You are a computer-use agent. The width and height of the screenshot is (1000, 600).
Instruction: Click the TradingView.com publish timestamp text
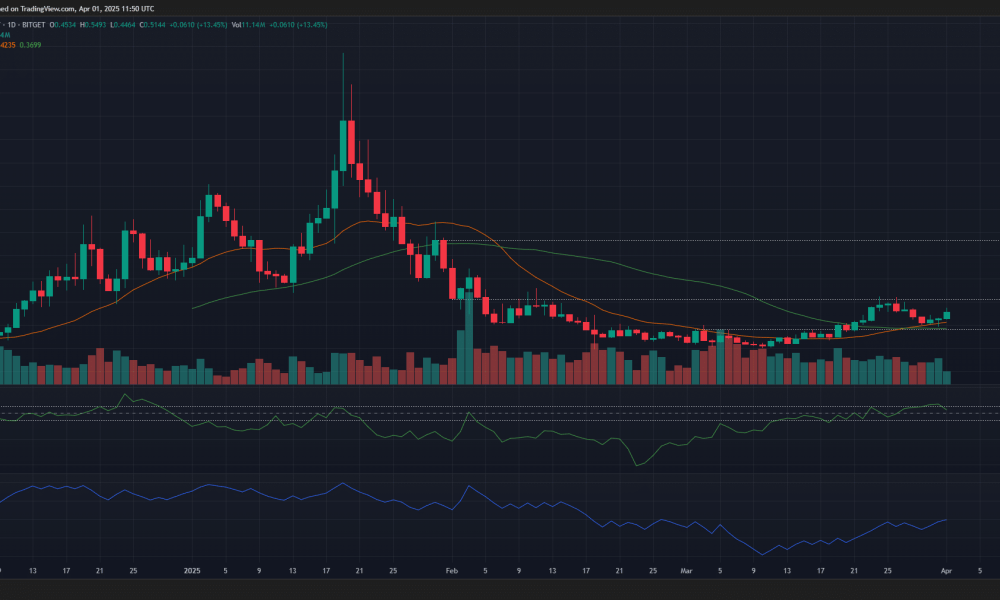77,9
